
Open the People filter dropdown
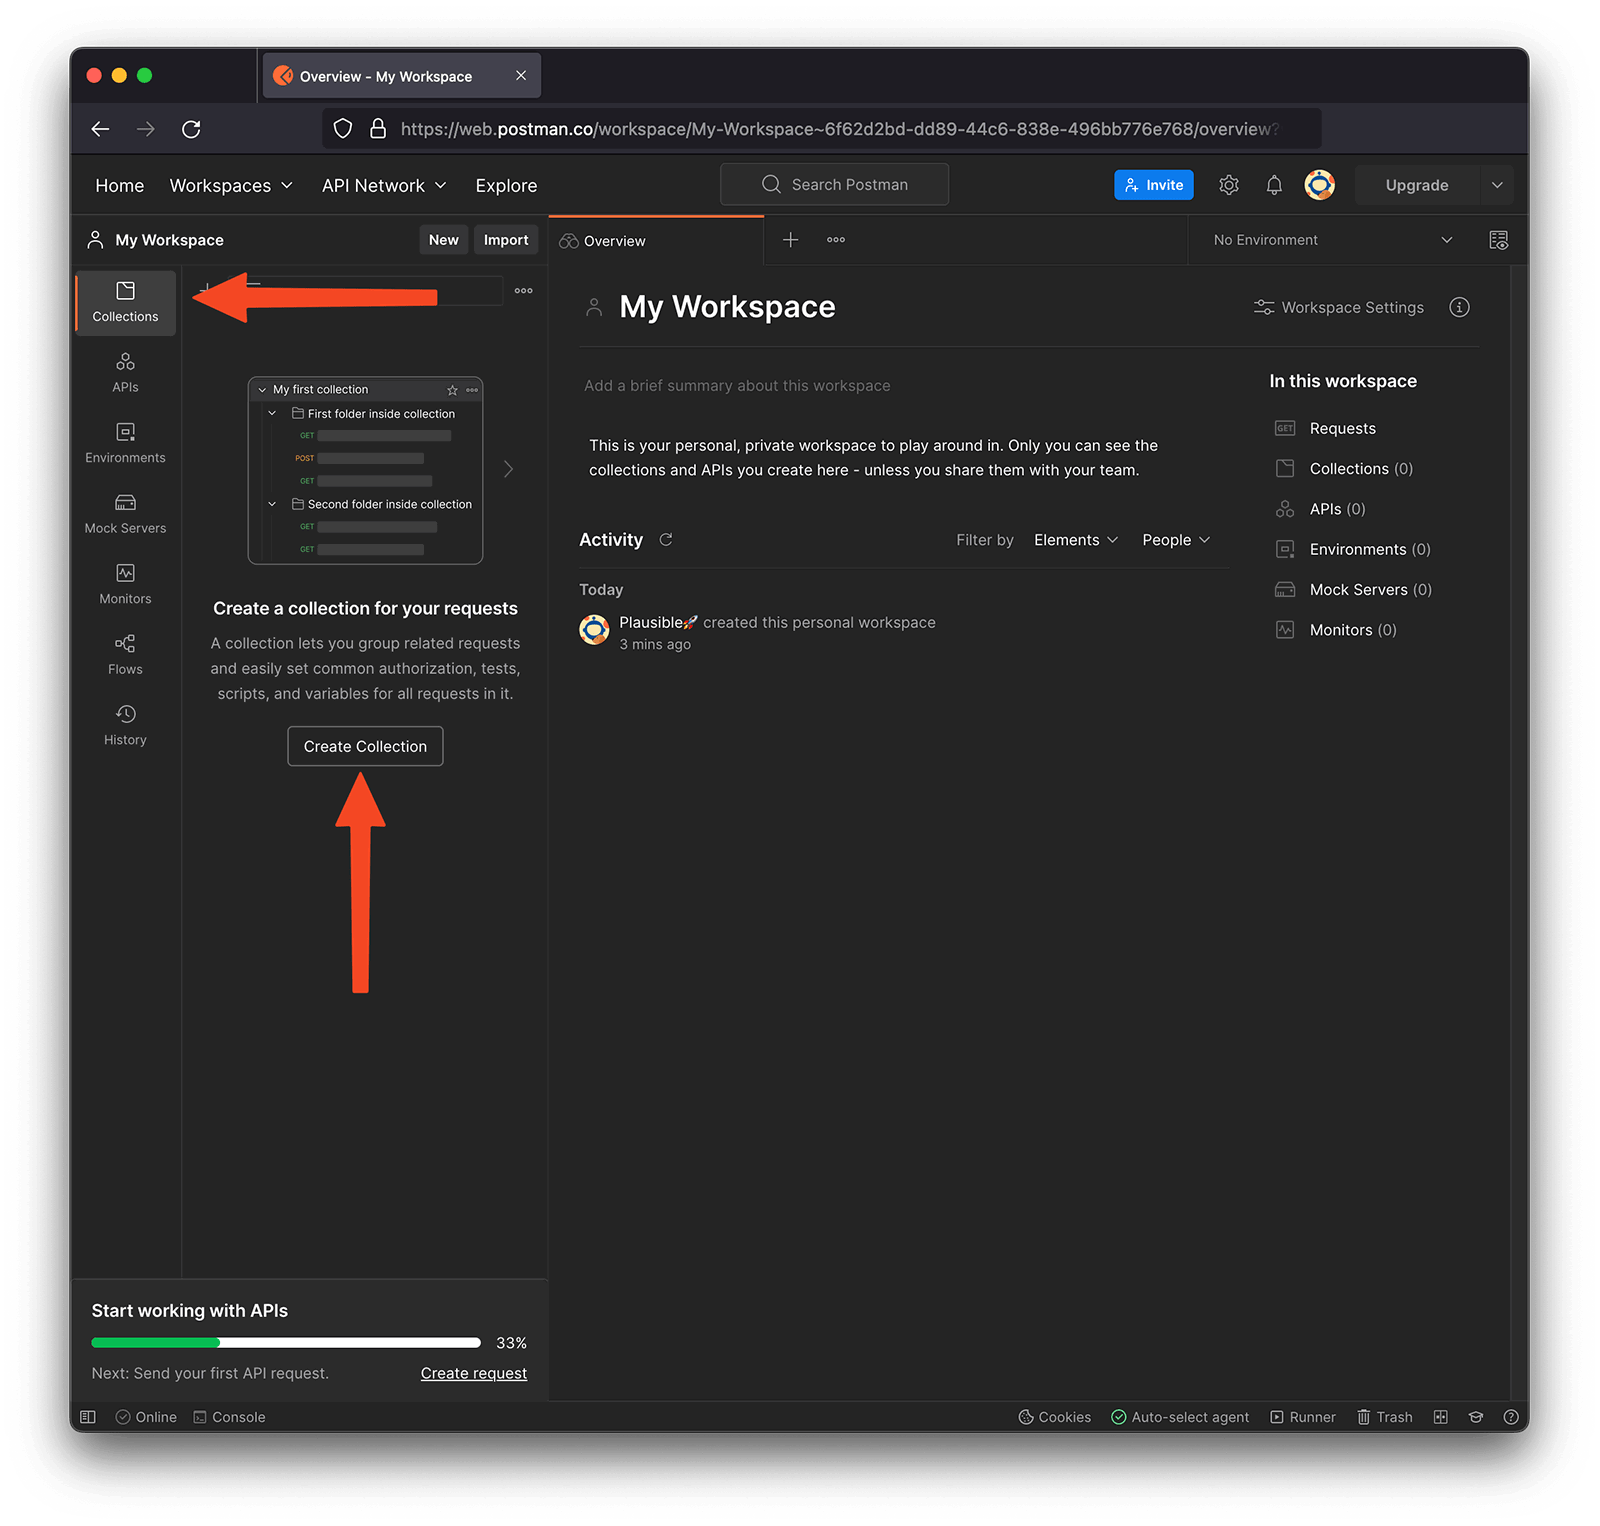[x=1176, y=540]
